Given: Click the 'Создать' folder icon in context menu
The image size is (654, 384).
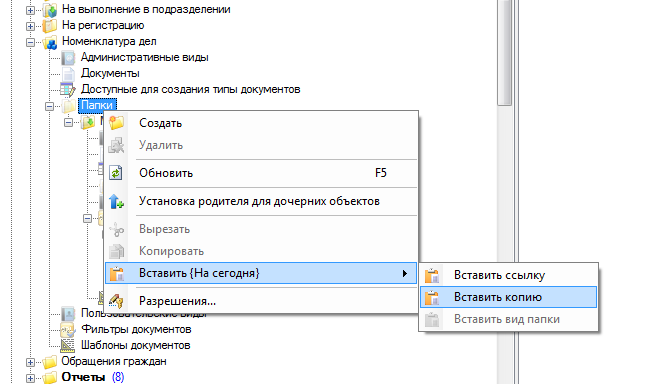Looking at the screenshot, I should point(116,123).
